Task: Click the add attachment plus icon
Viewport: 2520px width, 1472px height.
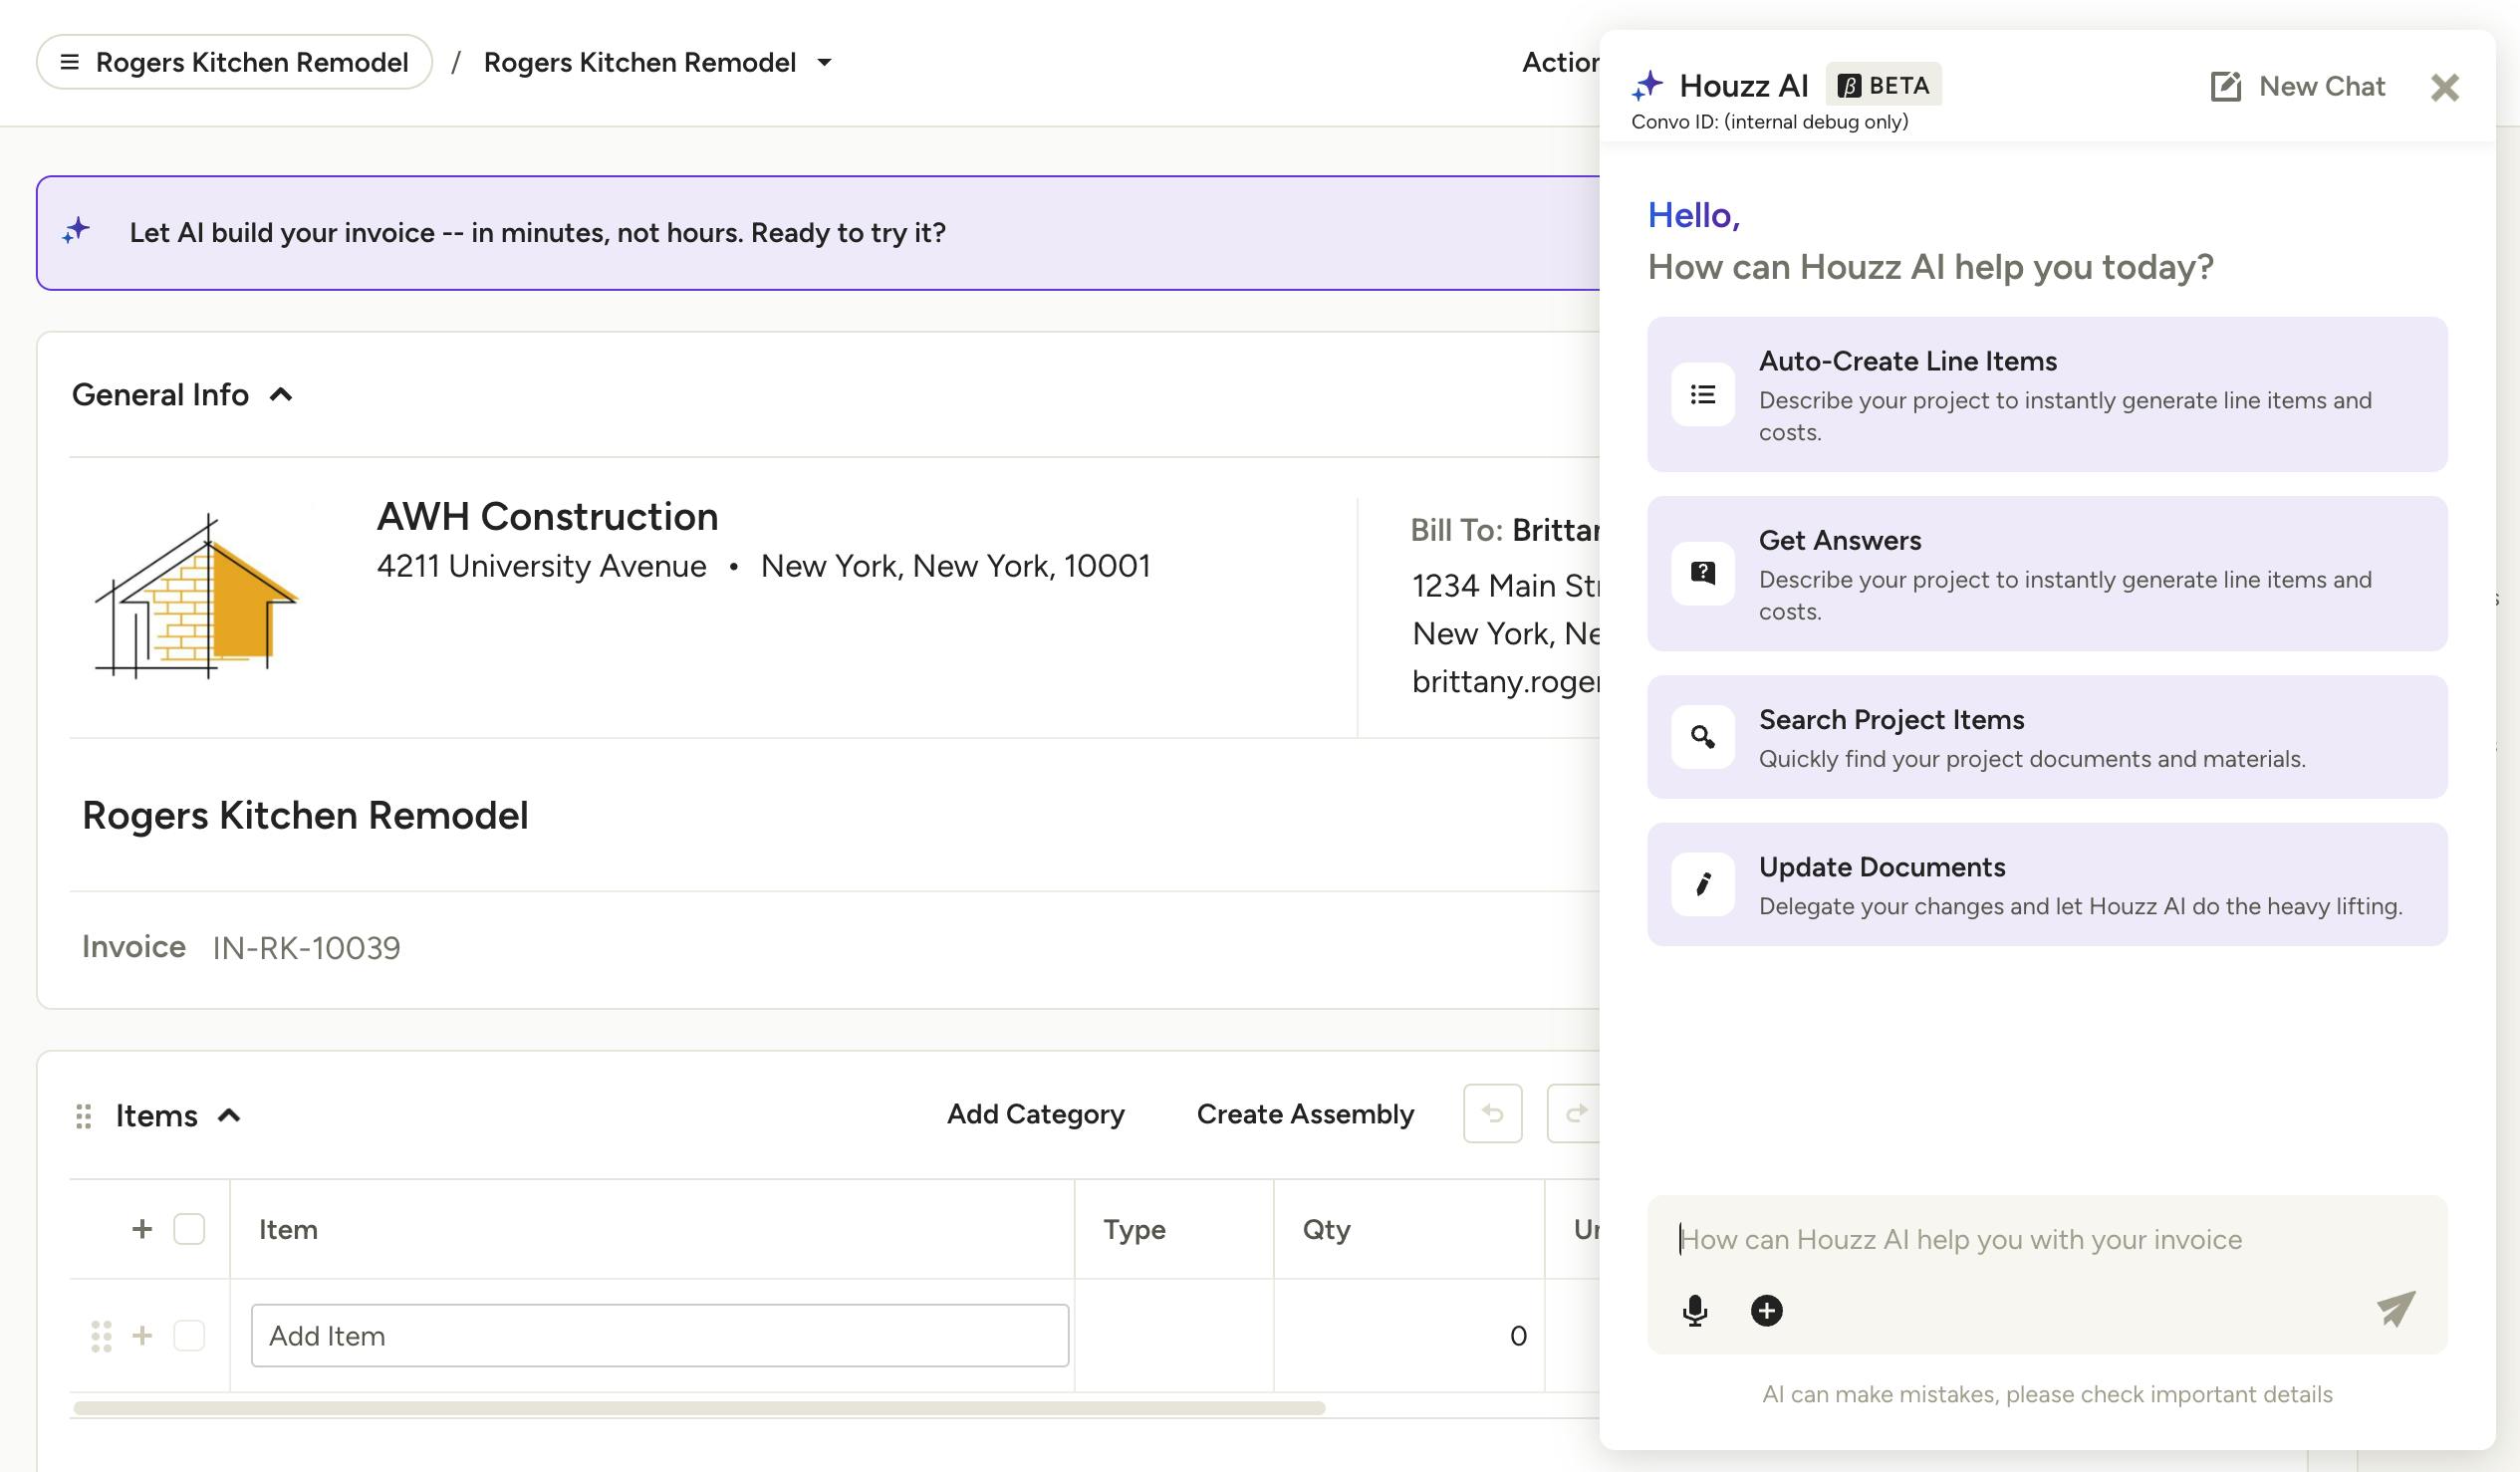Action: [x=1767, y=1310]
